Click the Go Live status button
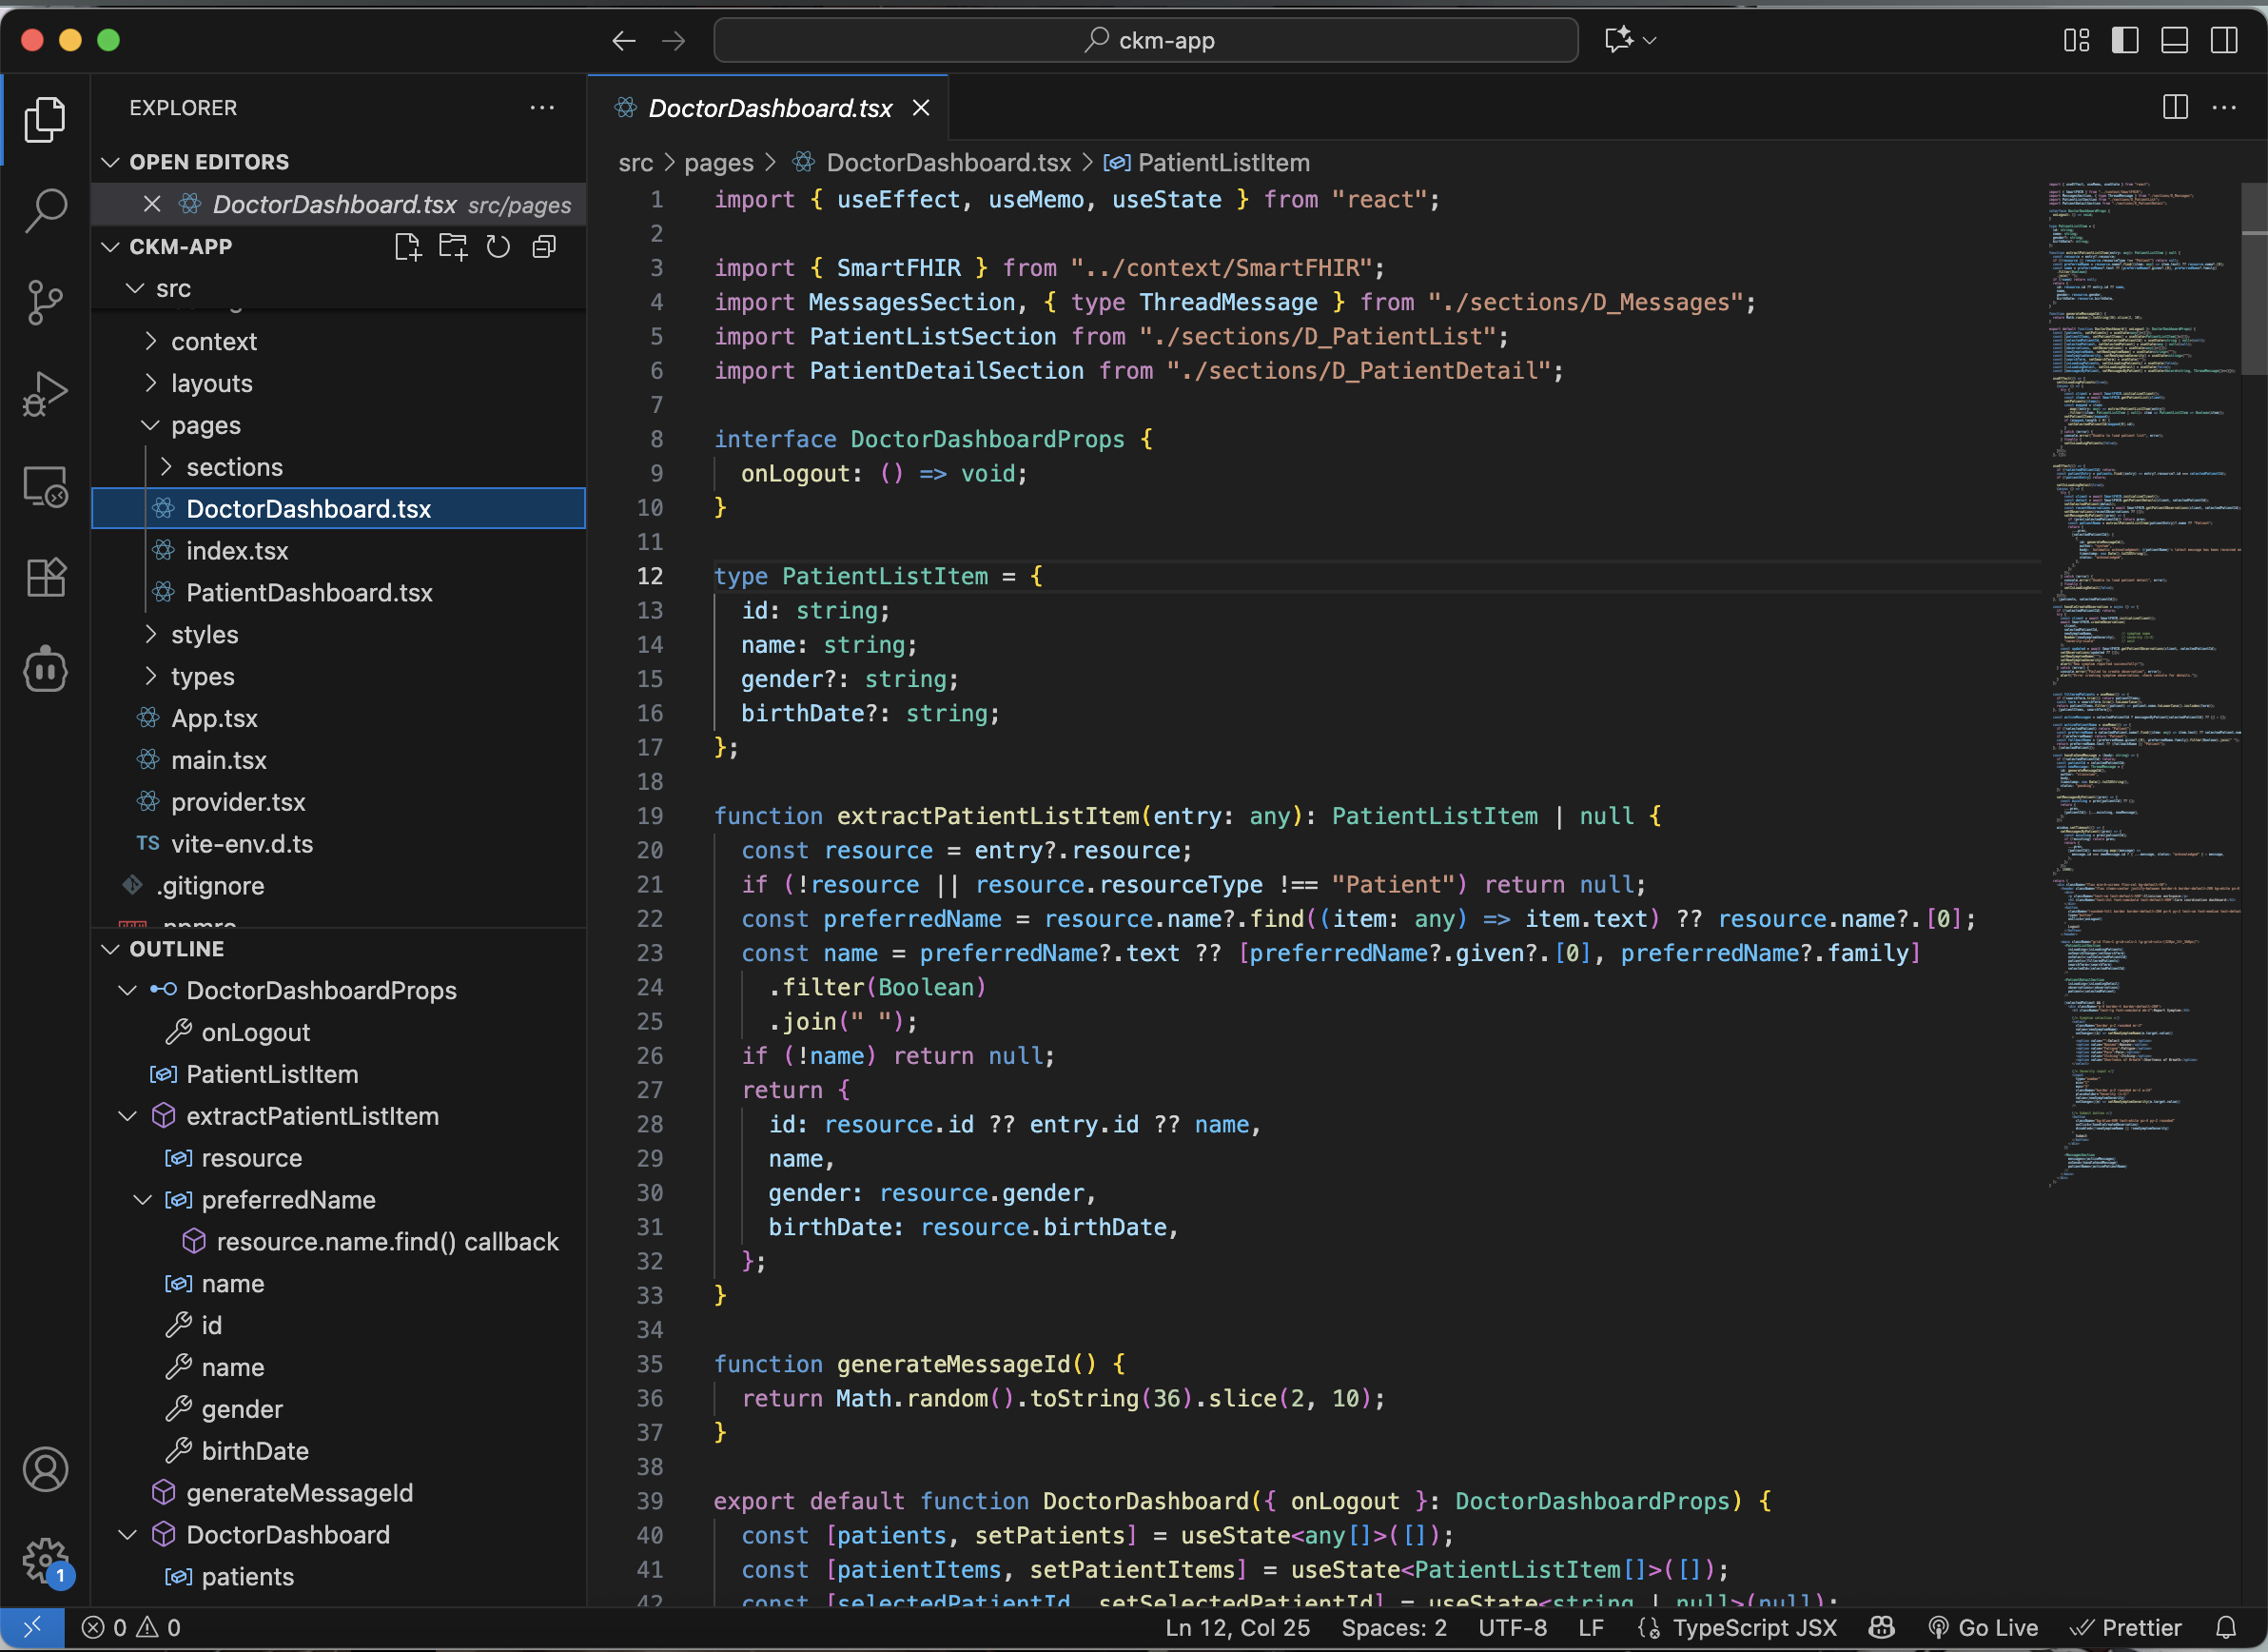2268x1652 pixels. 1983,1628
